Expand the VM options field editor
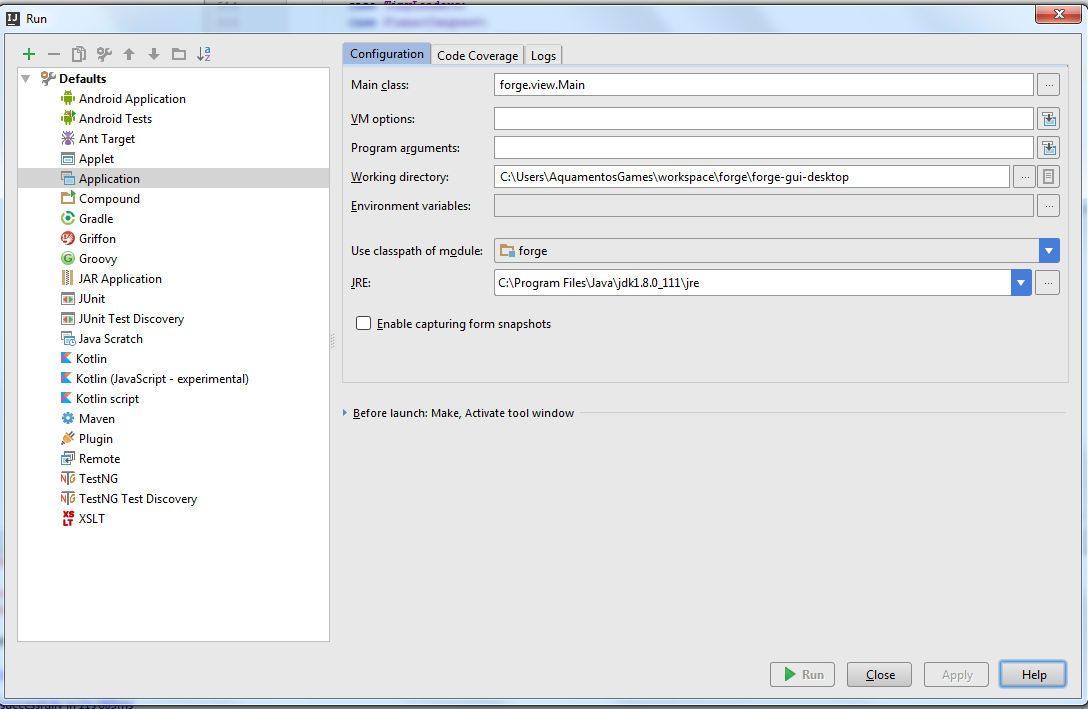The height and width of the screenshot is (709, 1088). (x=1047, y=119)
